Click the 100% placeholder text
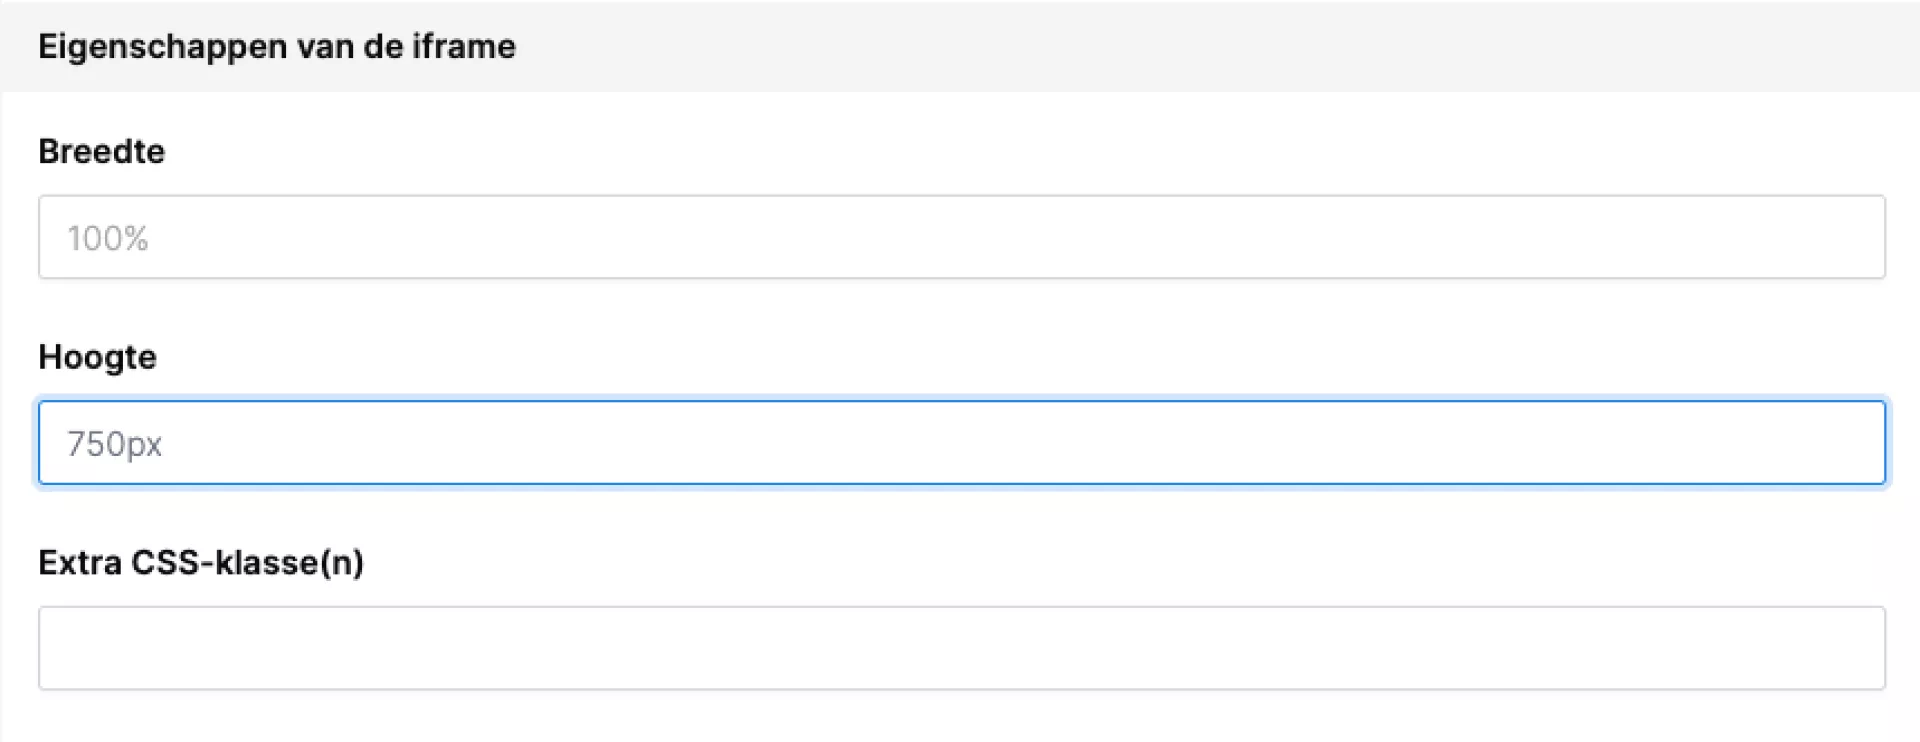Screen dimensions: 1920x742 108,238
